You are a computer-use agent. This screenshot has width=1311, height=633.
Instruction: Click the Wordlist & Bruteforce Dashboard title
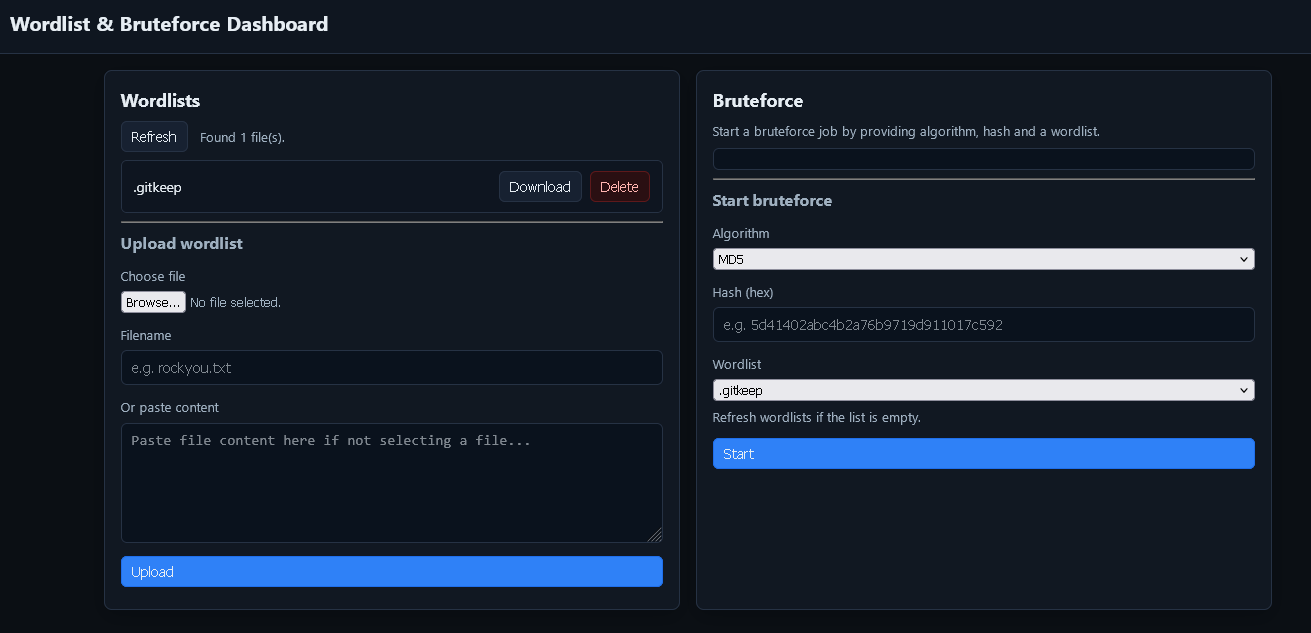pyautogui.click(x=169, y=24)
